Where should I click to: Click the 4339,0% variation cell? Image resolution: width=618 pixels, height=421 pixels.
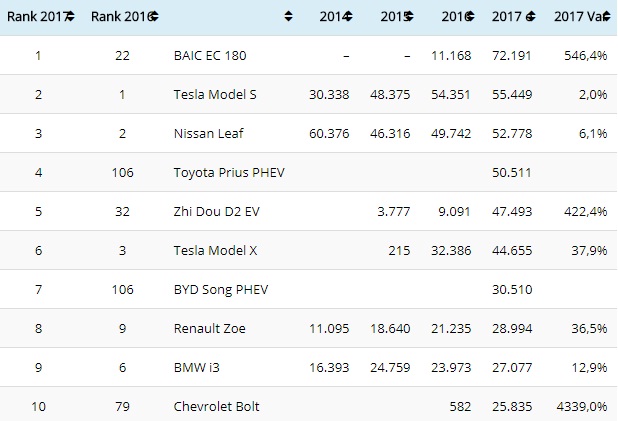[581, 406]
